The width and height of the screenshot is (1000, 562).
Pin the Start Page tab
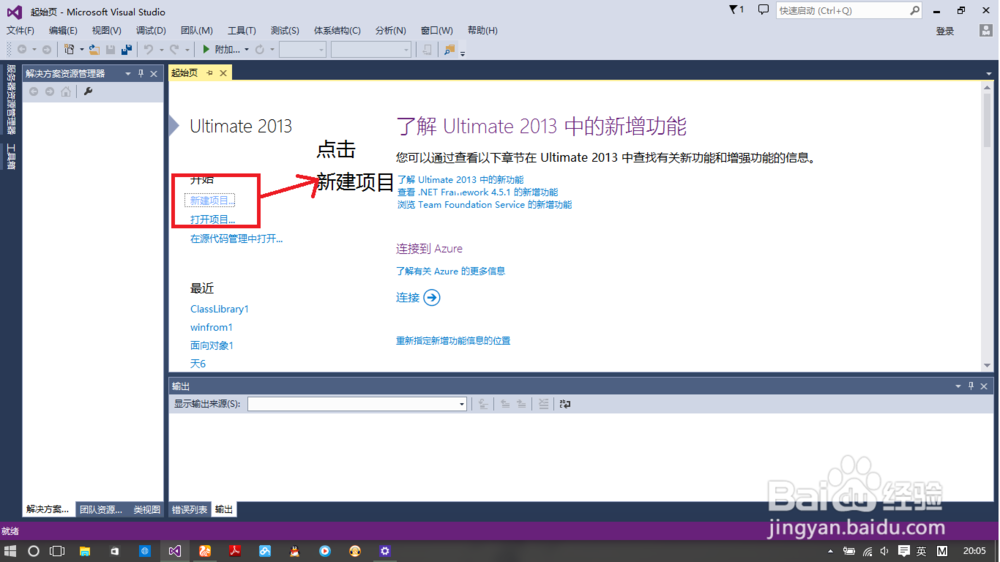coord(209,73)
